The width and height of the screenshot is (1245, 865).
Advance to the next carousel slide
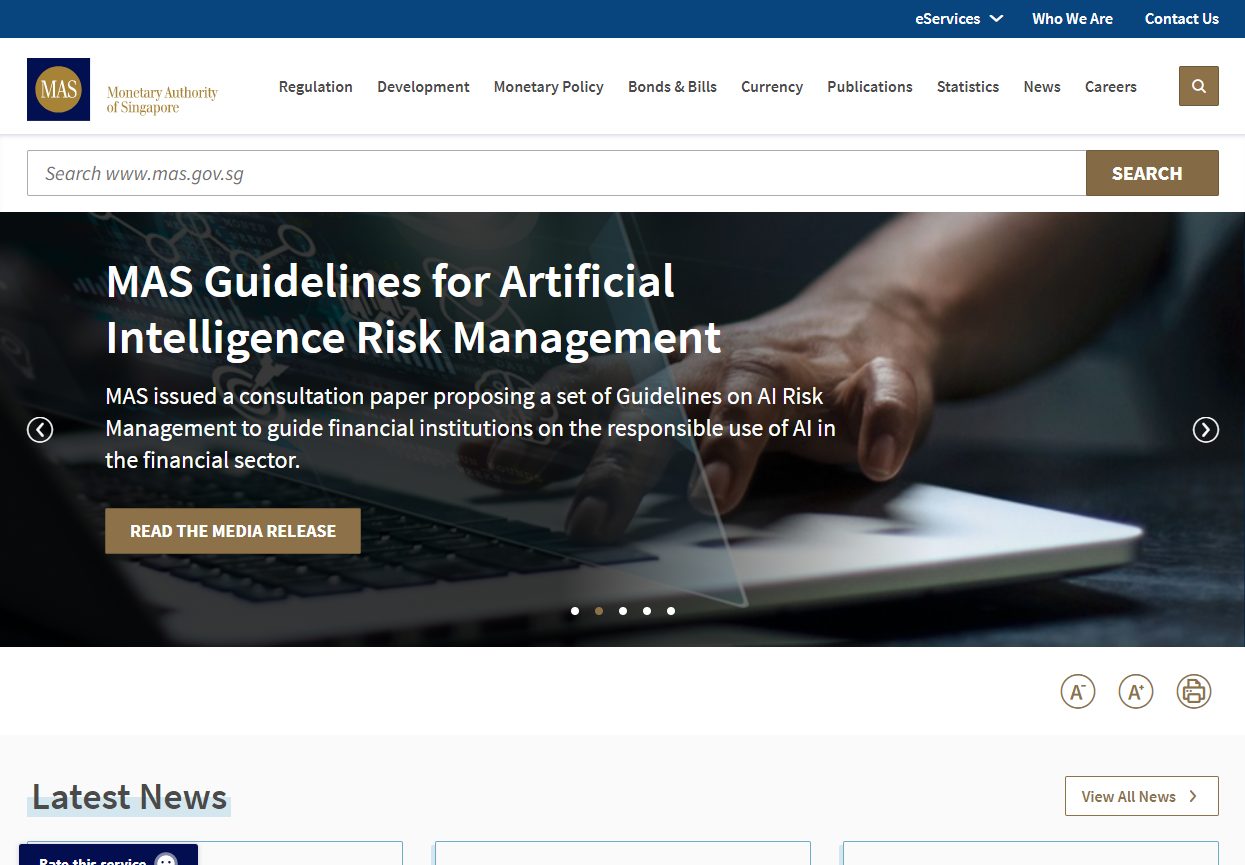(x=1205, y=430)
